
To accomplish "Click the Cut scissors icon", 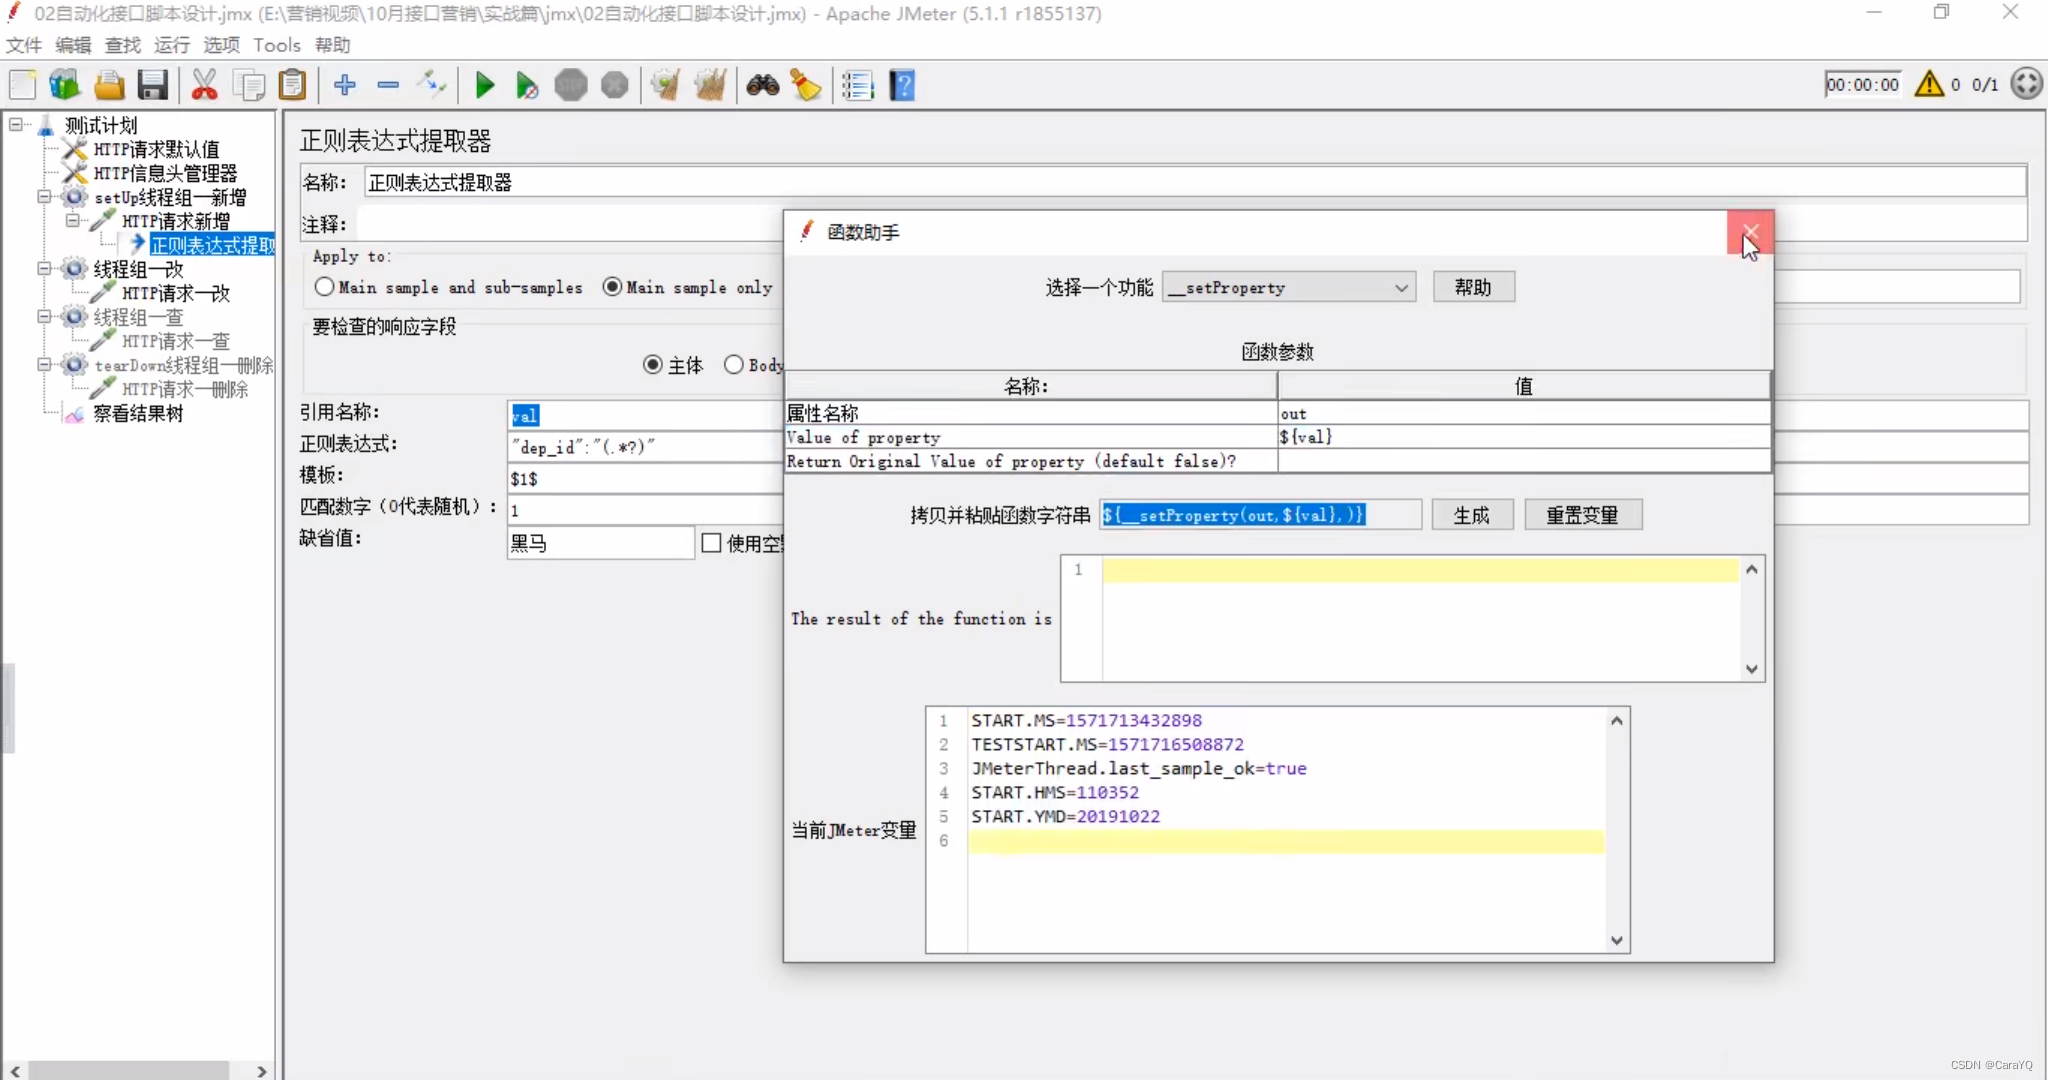I will (x=204, y=85).
